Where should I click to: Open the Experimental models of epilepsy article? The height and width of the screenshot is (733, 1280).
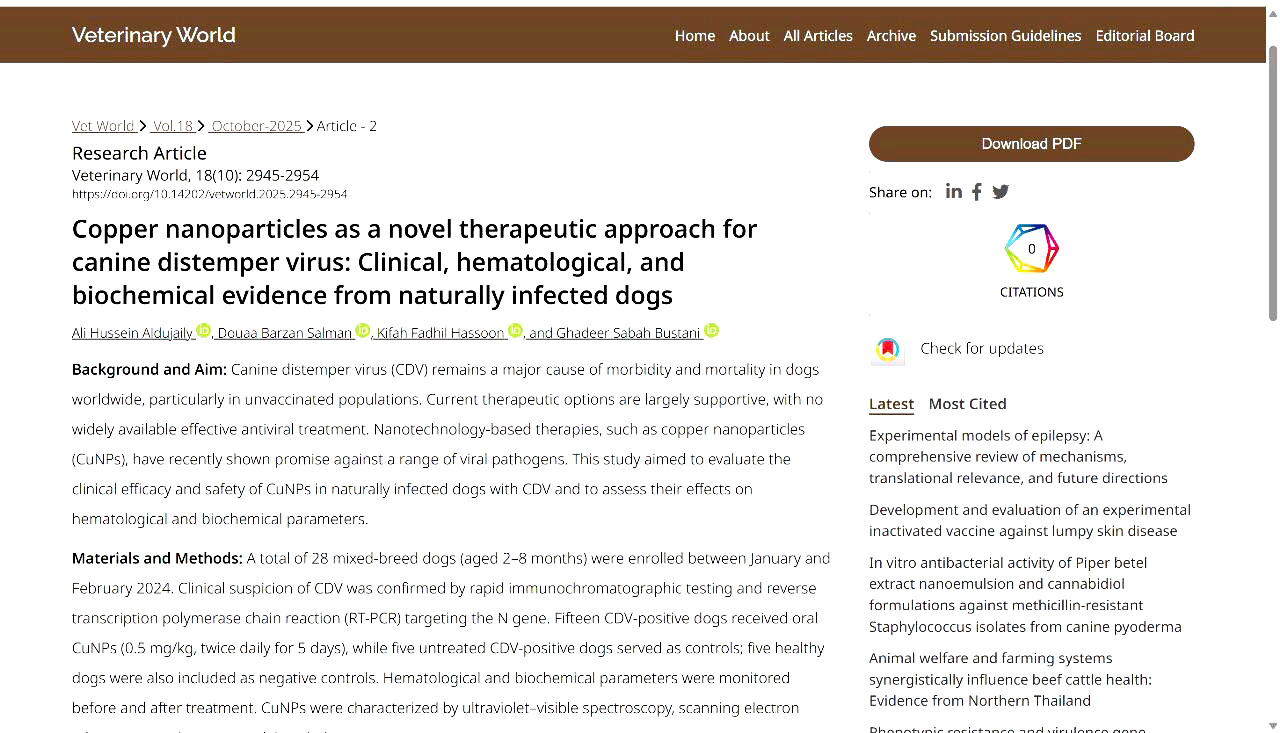click(x=1018, y=457)
